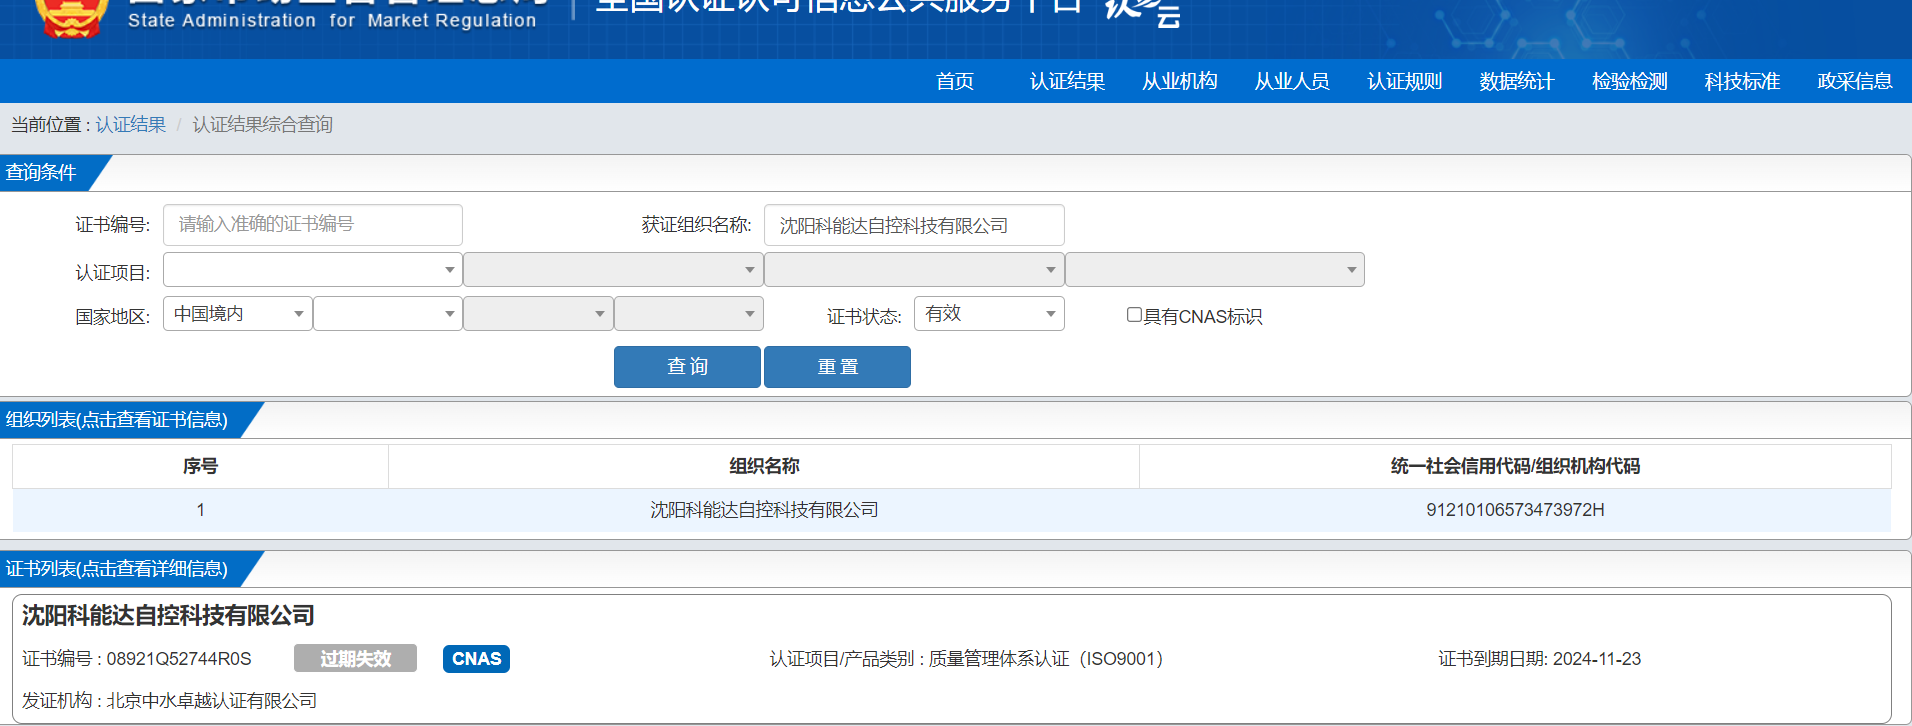Screen dimensions: 1912x726
Task: Select 从业人员 in the navigation bar
Action: (1292, 81)
